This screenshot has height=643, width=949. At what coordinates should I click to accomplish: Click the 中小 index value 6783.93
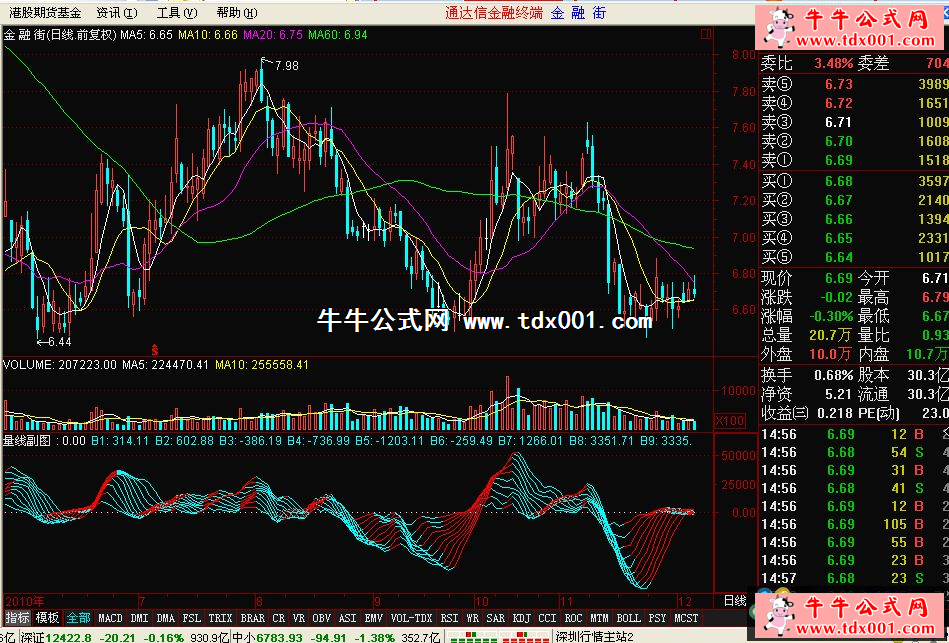pos(281,637)
